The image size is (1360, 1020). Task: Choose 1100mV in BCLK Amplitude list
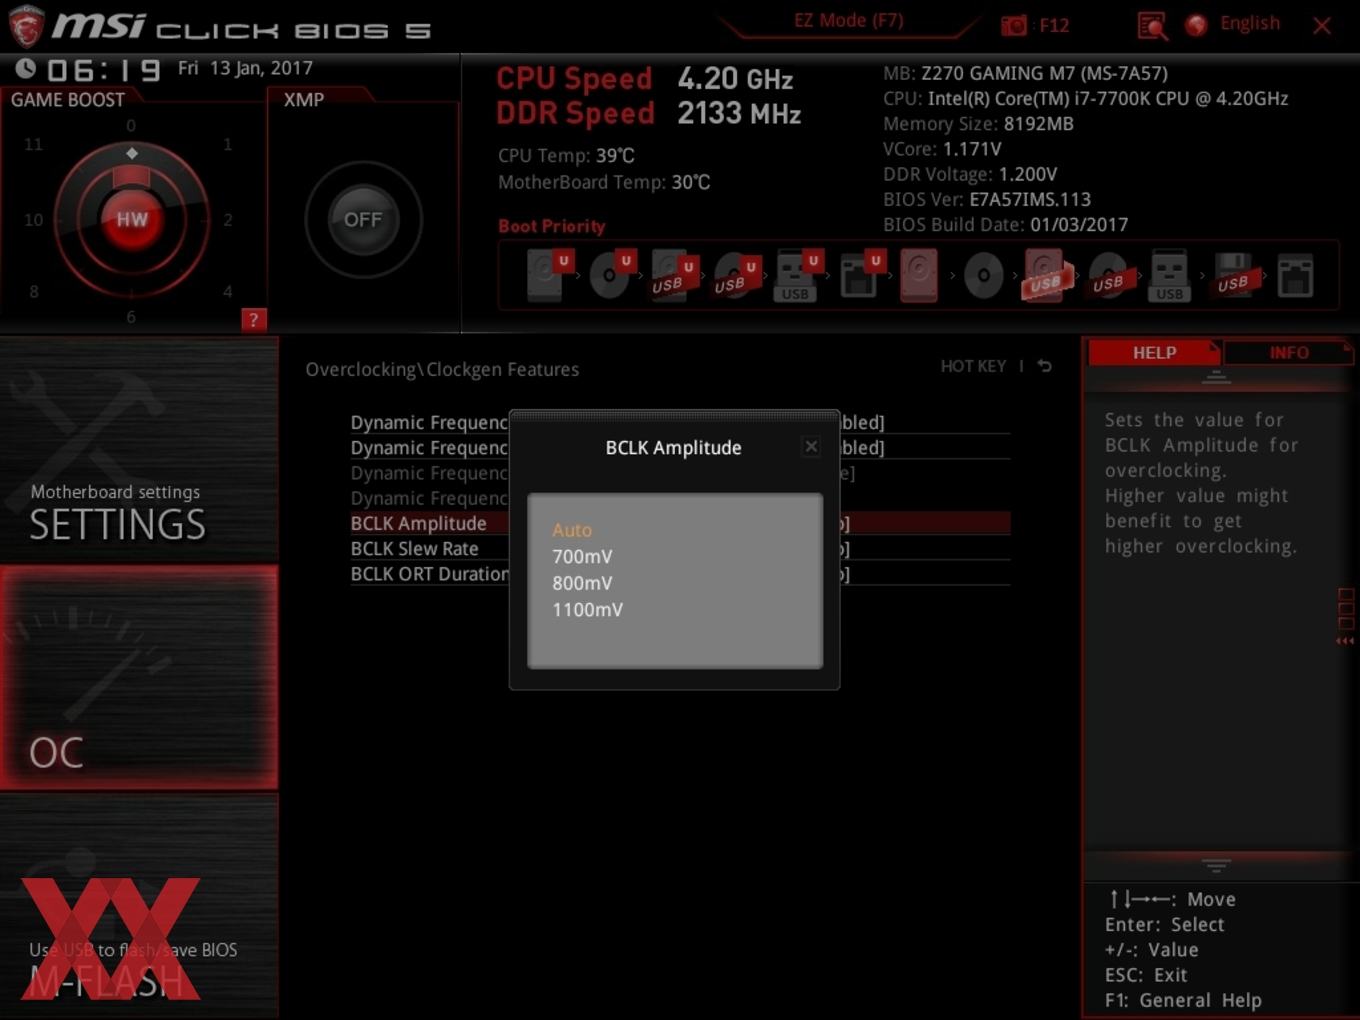coord(587,610)
